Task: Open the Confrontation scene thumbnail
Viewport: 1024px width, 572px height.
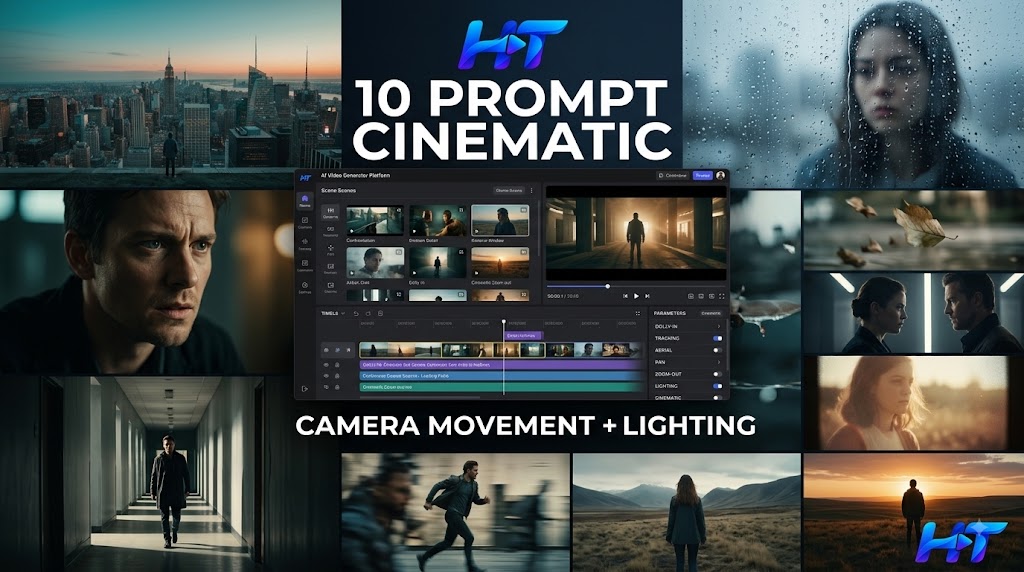Action: (x=375, y=221)
